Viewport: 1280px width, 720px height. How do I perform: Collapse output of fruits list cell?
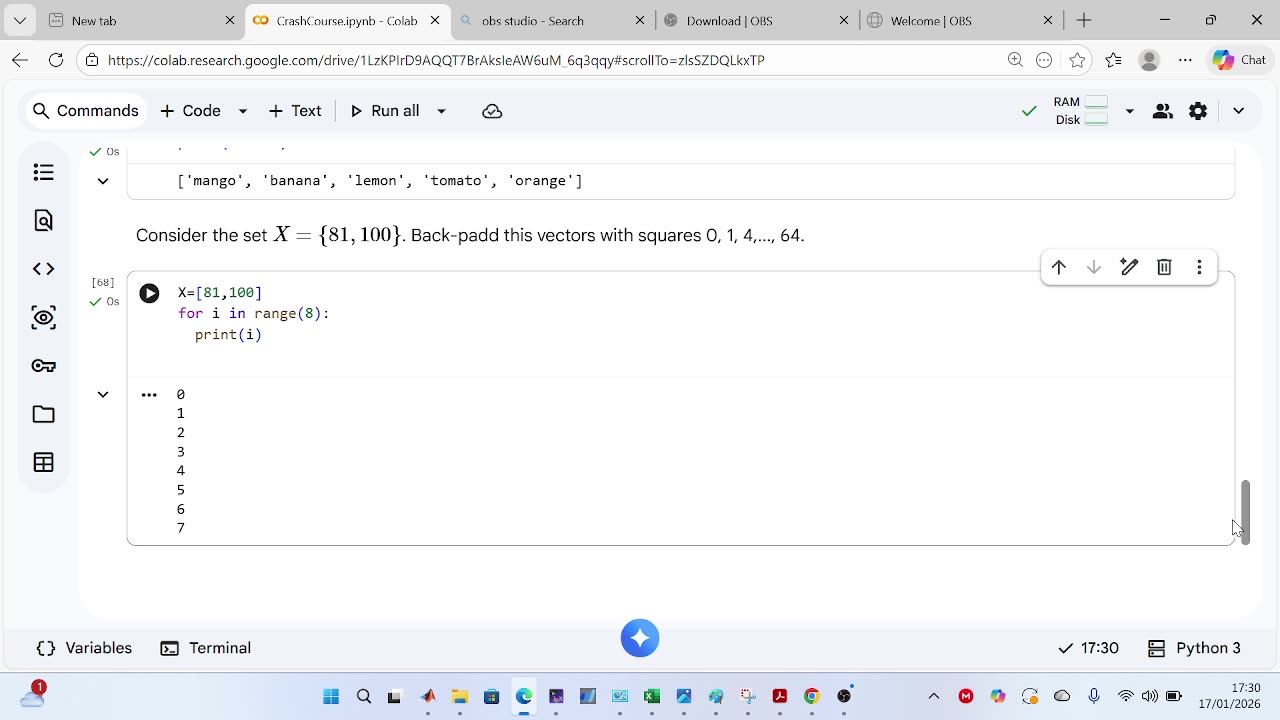coord(103,181)
